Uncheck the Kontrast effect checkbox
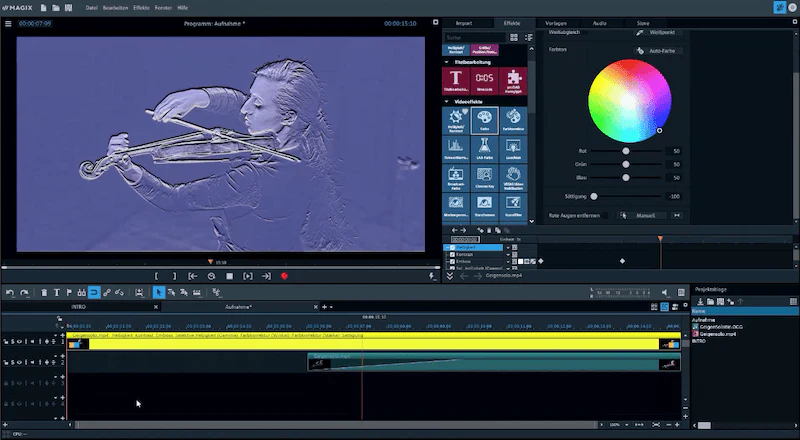The image size is (800, 440). (x=453, y=254)
